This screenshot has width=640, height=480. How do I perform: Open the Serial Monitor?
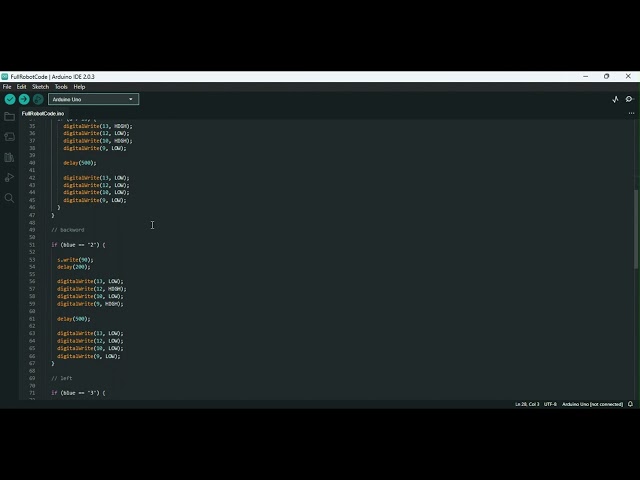[629, 99]
